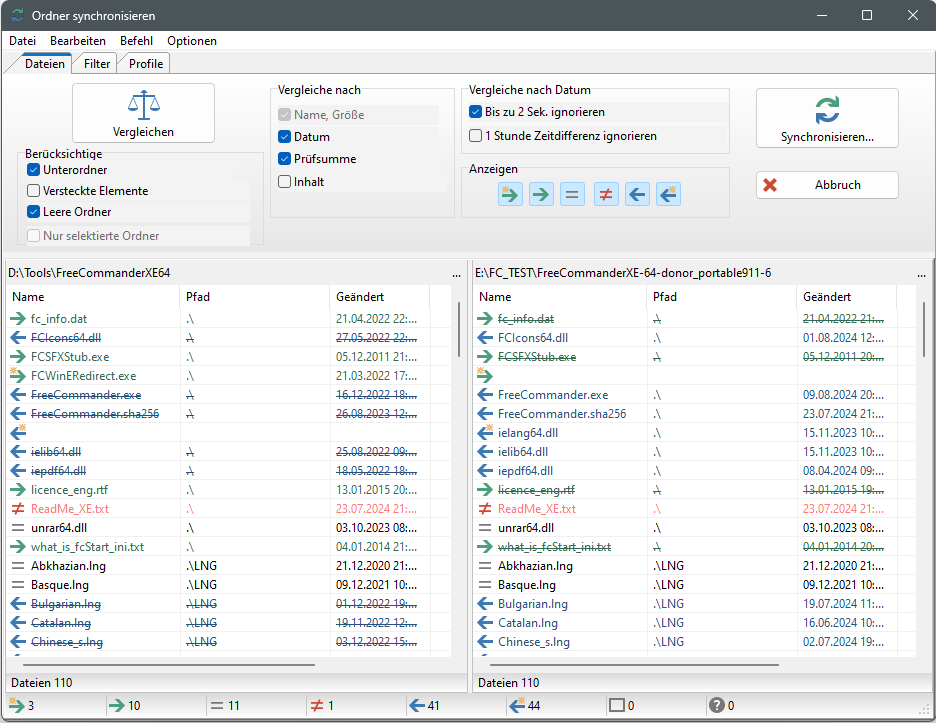Click status bar not-equal count 1

click(322, 706)
